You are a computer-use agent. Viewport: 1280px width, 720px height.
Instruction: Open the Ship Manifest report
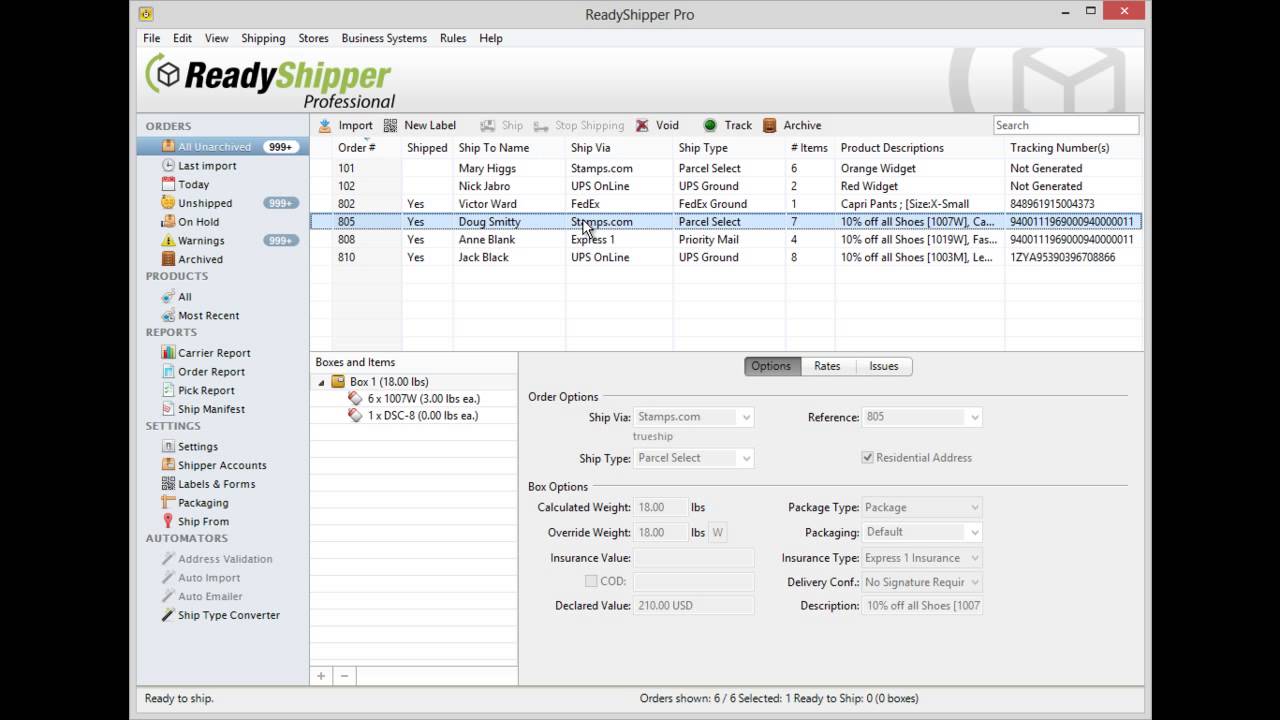pos(211,409)
